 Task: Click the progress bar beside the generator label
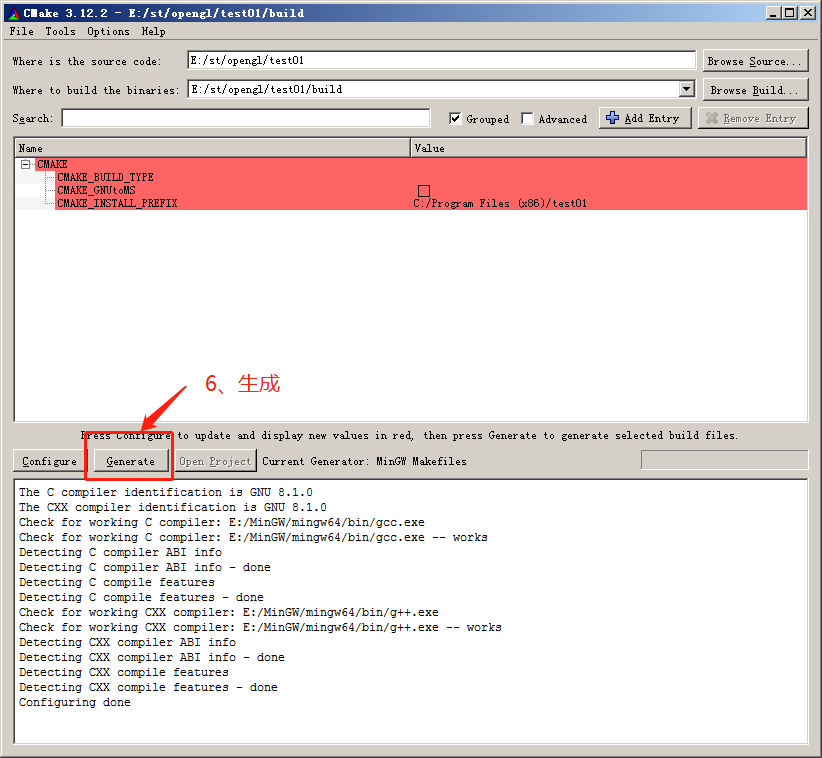[x=724, y=460]
